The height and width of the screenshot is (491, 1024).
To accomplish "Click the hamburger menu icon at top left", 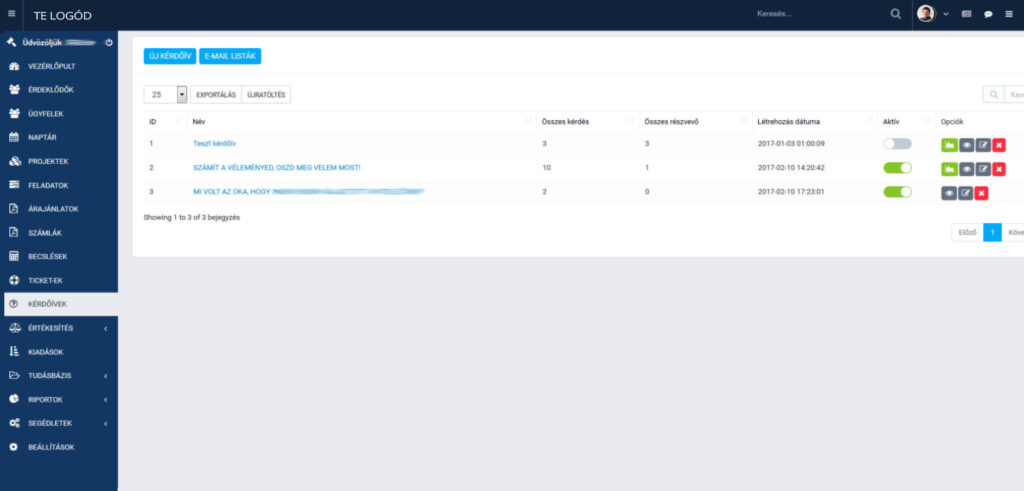I will pos(12,14).
